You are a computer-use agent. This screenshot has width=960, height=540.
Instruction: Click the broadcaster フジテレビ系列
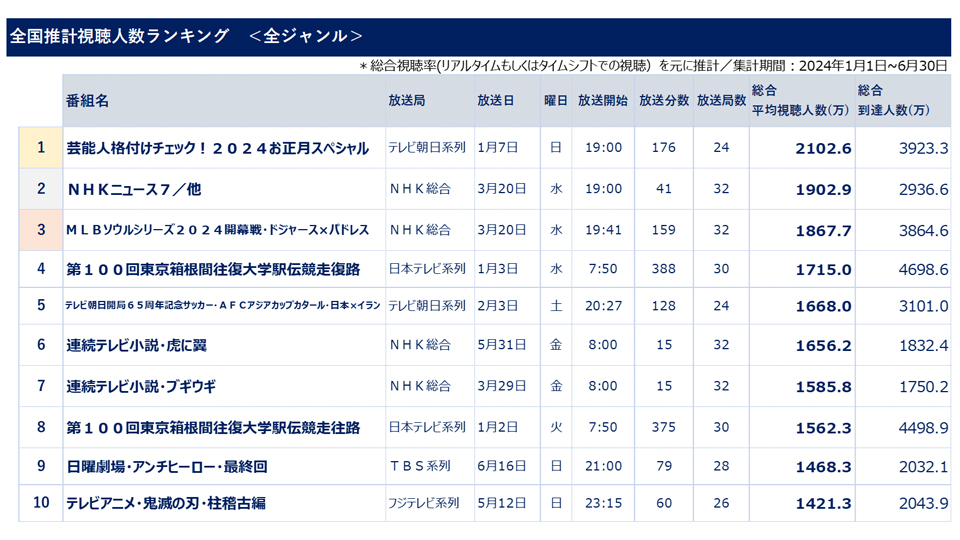pyautogui.click(x=424, y=503)
